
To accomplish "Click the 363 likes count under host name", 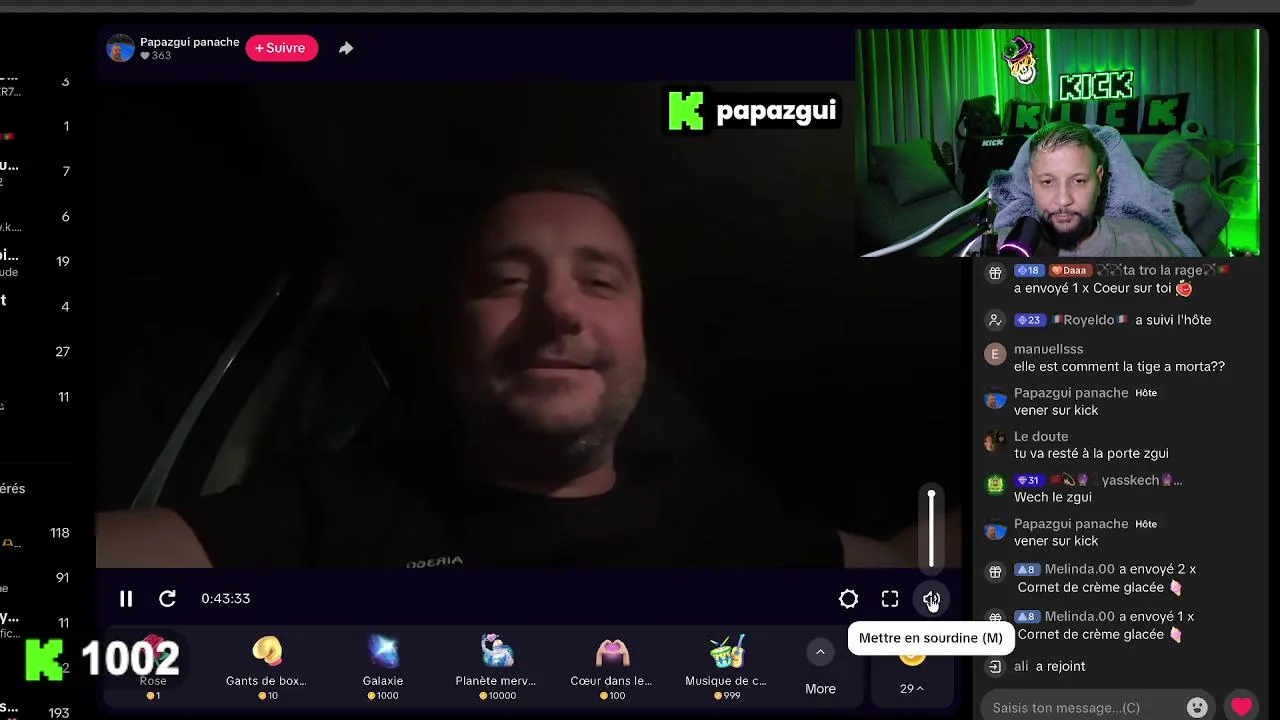I will (x=161, y=56).
